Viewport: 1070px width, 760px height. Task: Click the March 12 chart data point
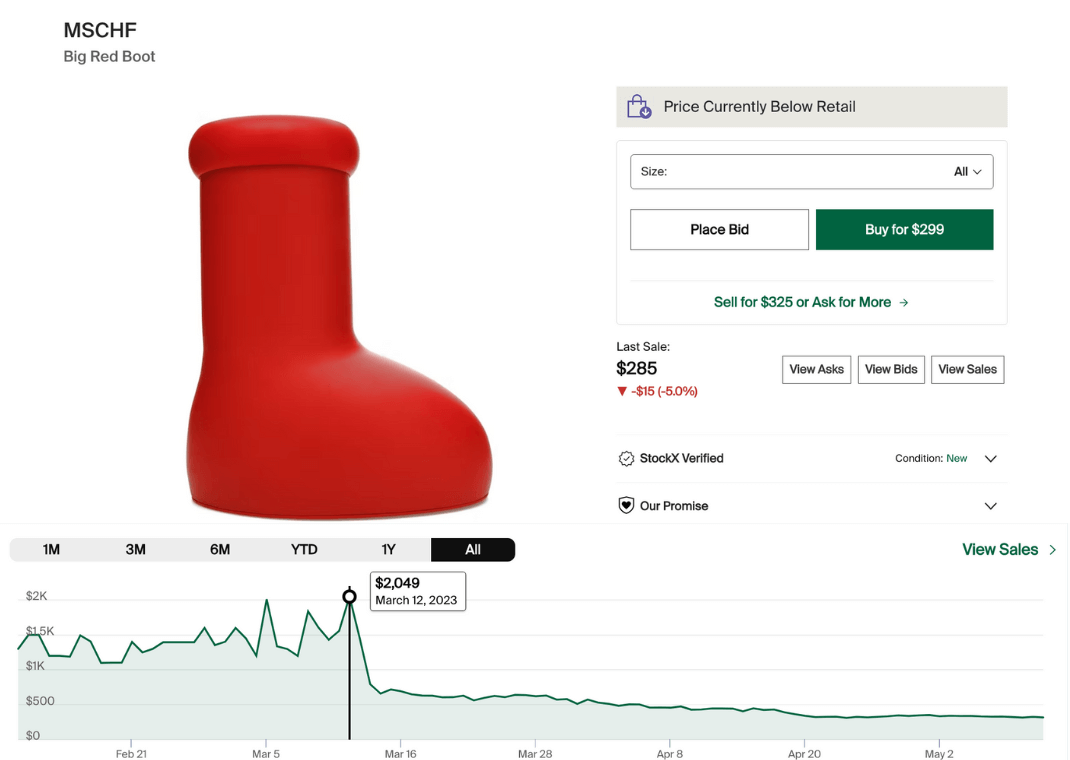(349, 597)
